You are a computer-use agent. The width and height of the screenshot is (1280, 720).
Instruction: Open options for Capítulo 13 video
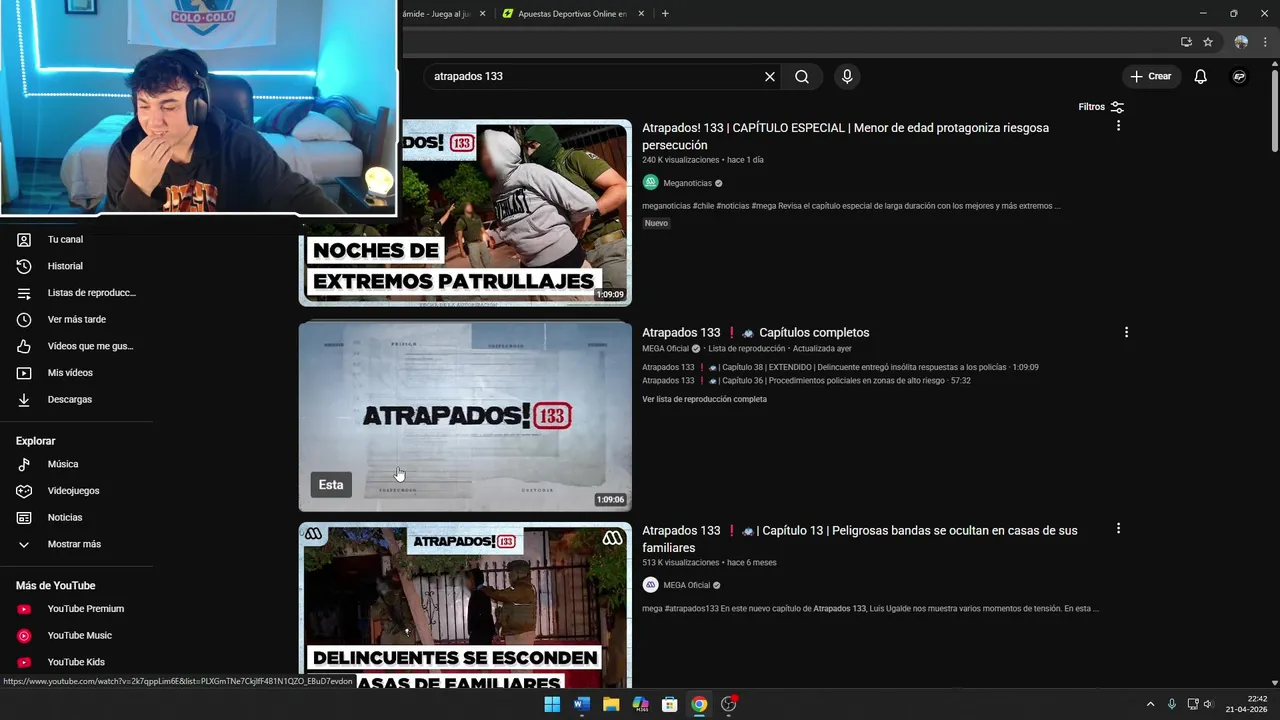(x=1118, y=528)
